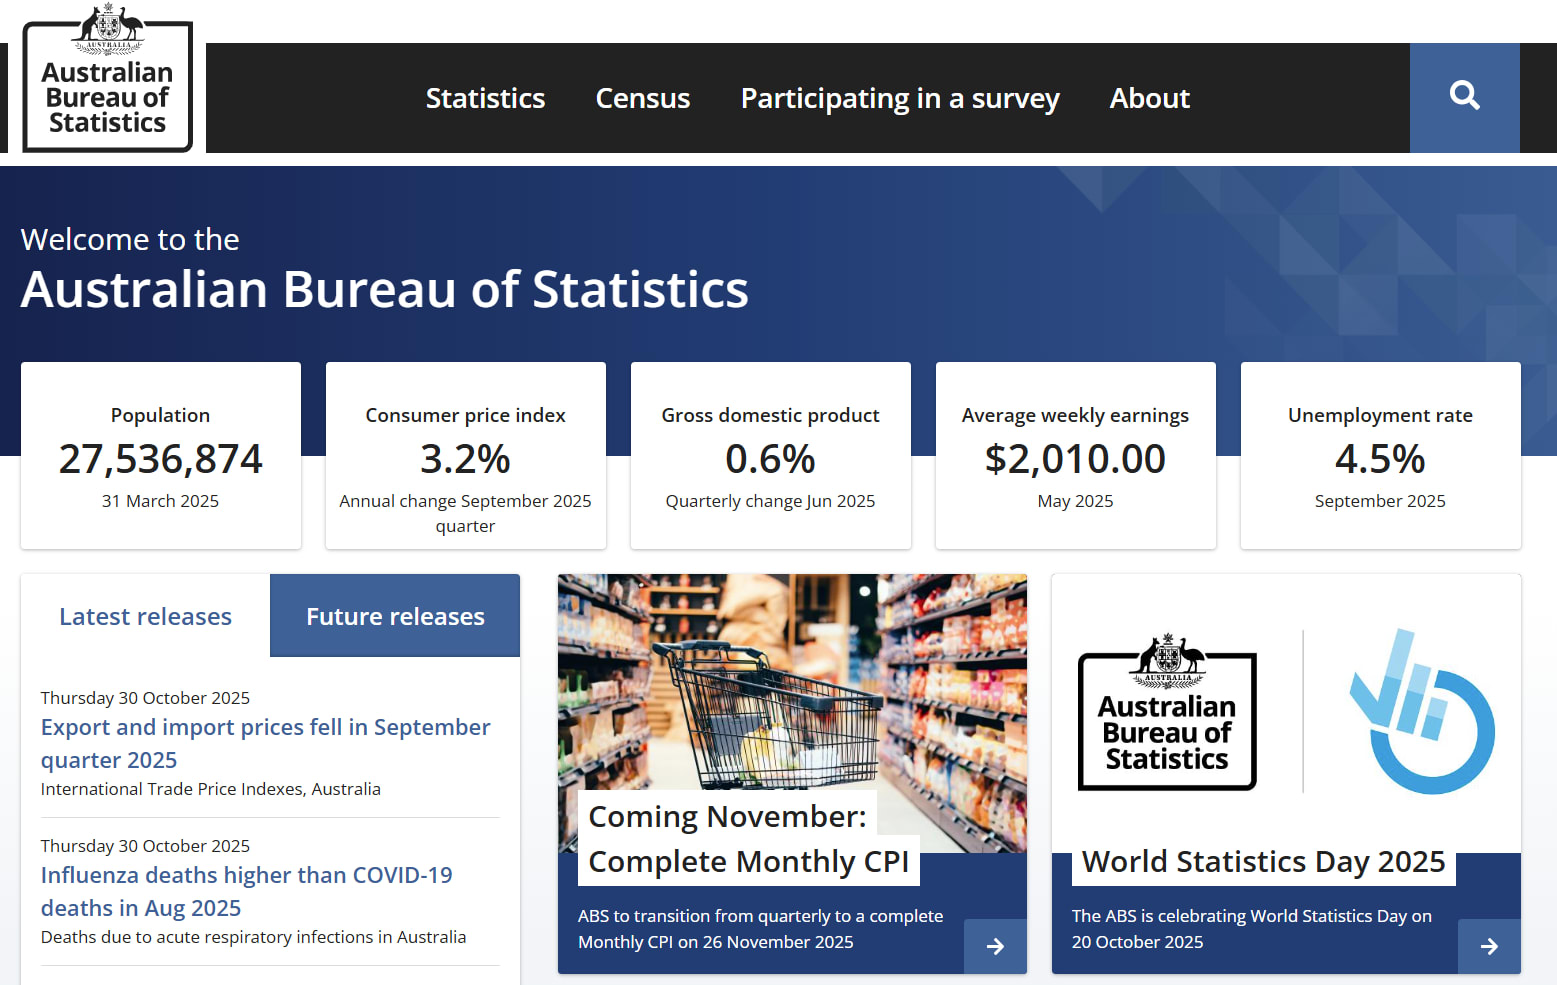Click the 'Welcome to the' banner text
Screen dimensions: 1557x985
point(130,239)
